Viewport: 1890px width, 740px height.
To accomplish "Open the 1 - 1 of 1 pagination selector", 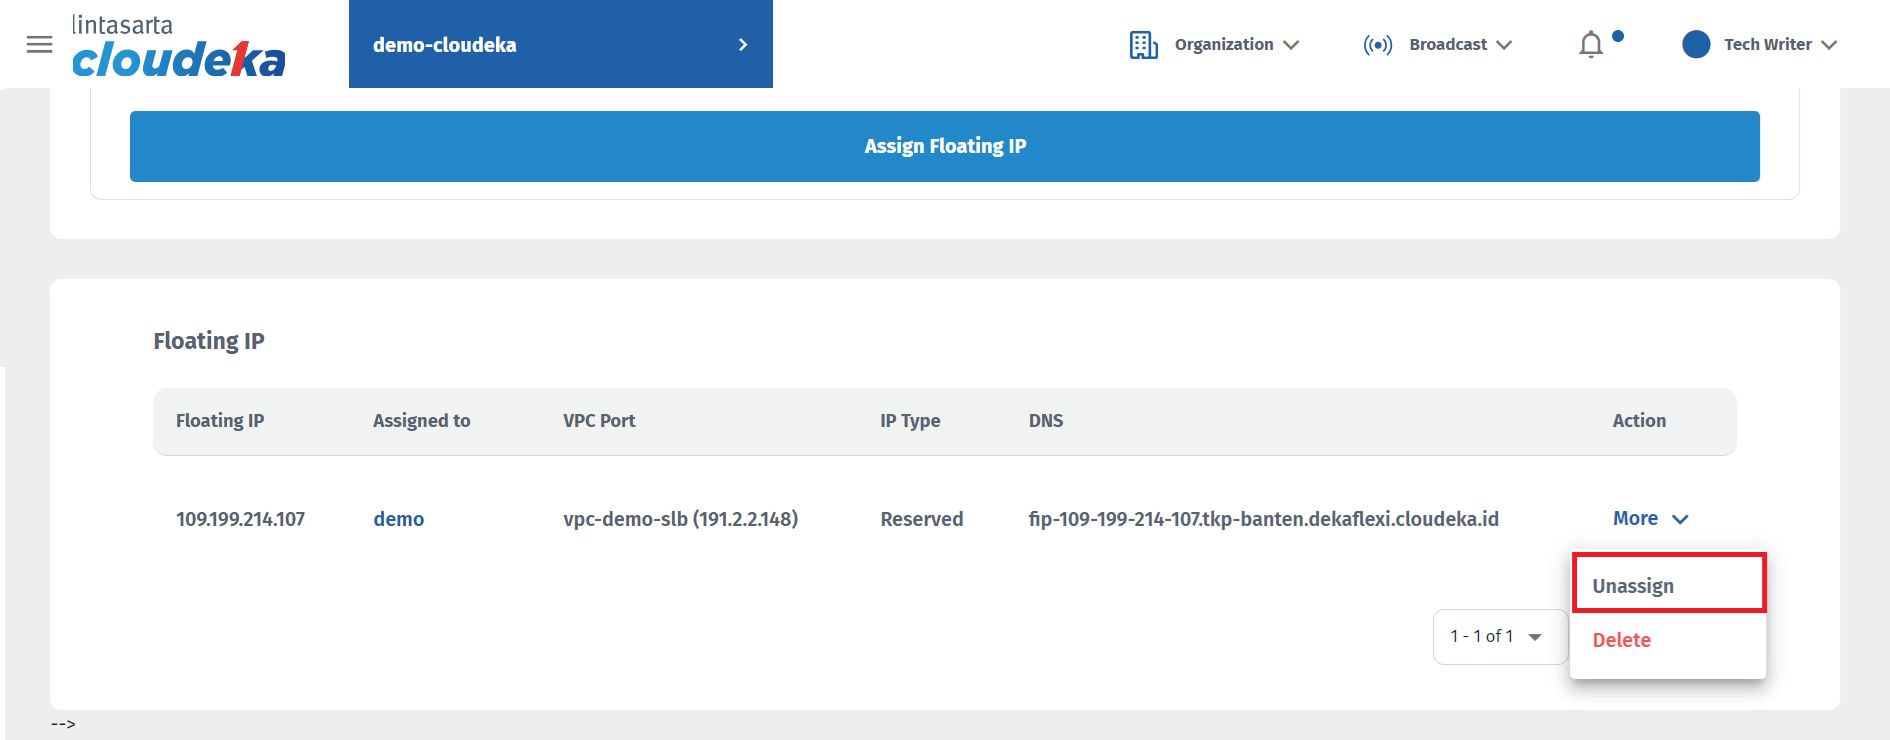I will point(1497,636).
